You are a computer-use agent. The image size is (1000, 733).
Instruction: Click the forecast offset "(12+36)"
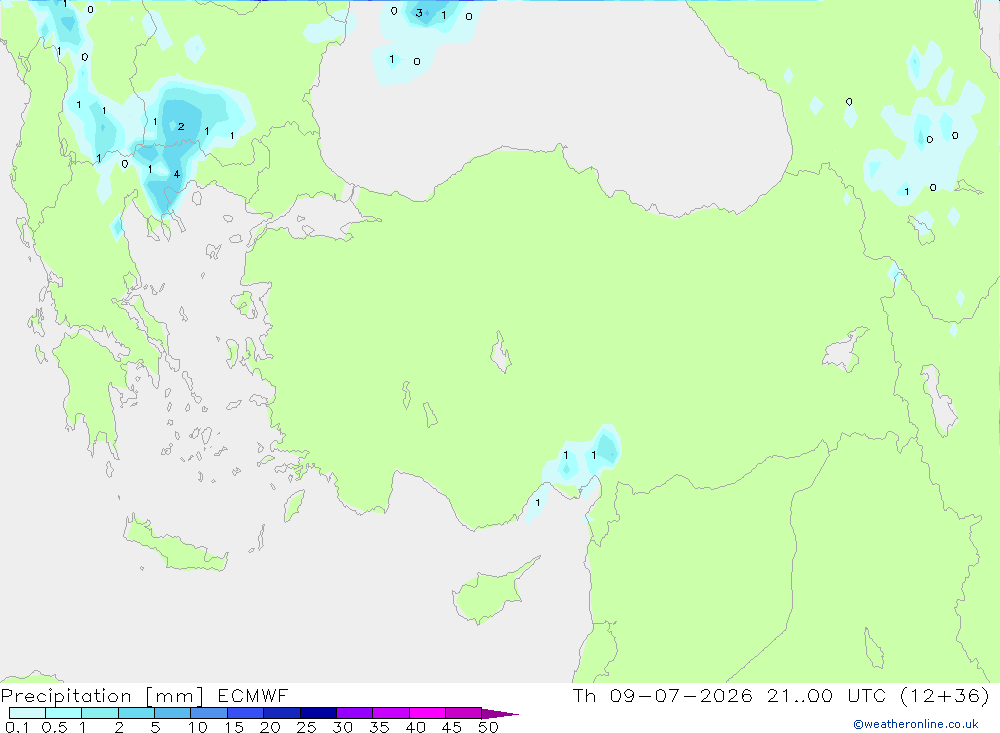click(945, 695)
